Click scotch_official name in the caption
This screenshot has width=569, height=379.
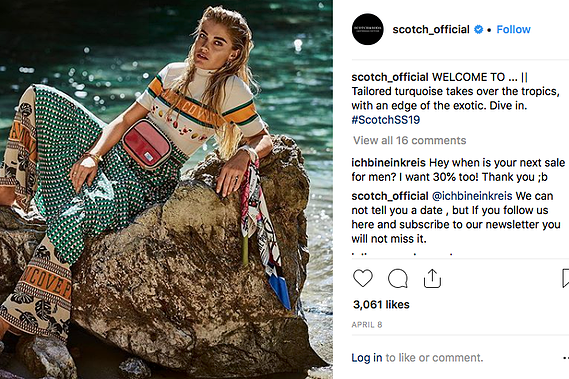[x=390, y=77]
